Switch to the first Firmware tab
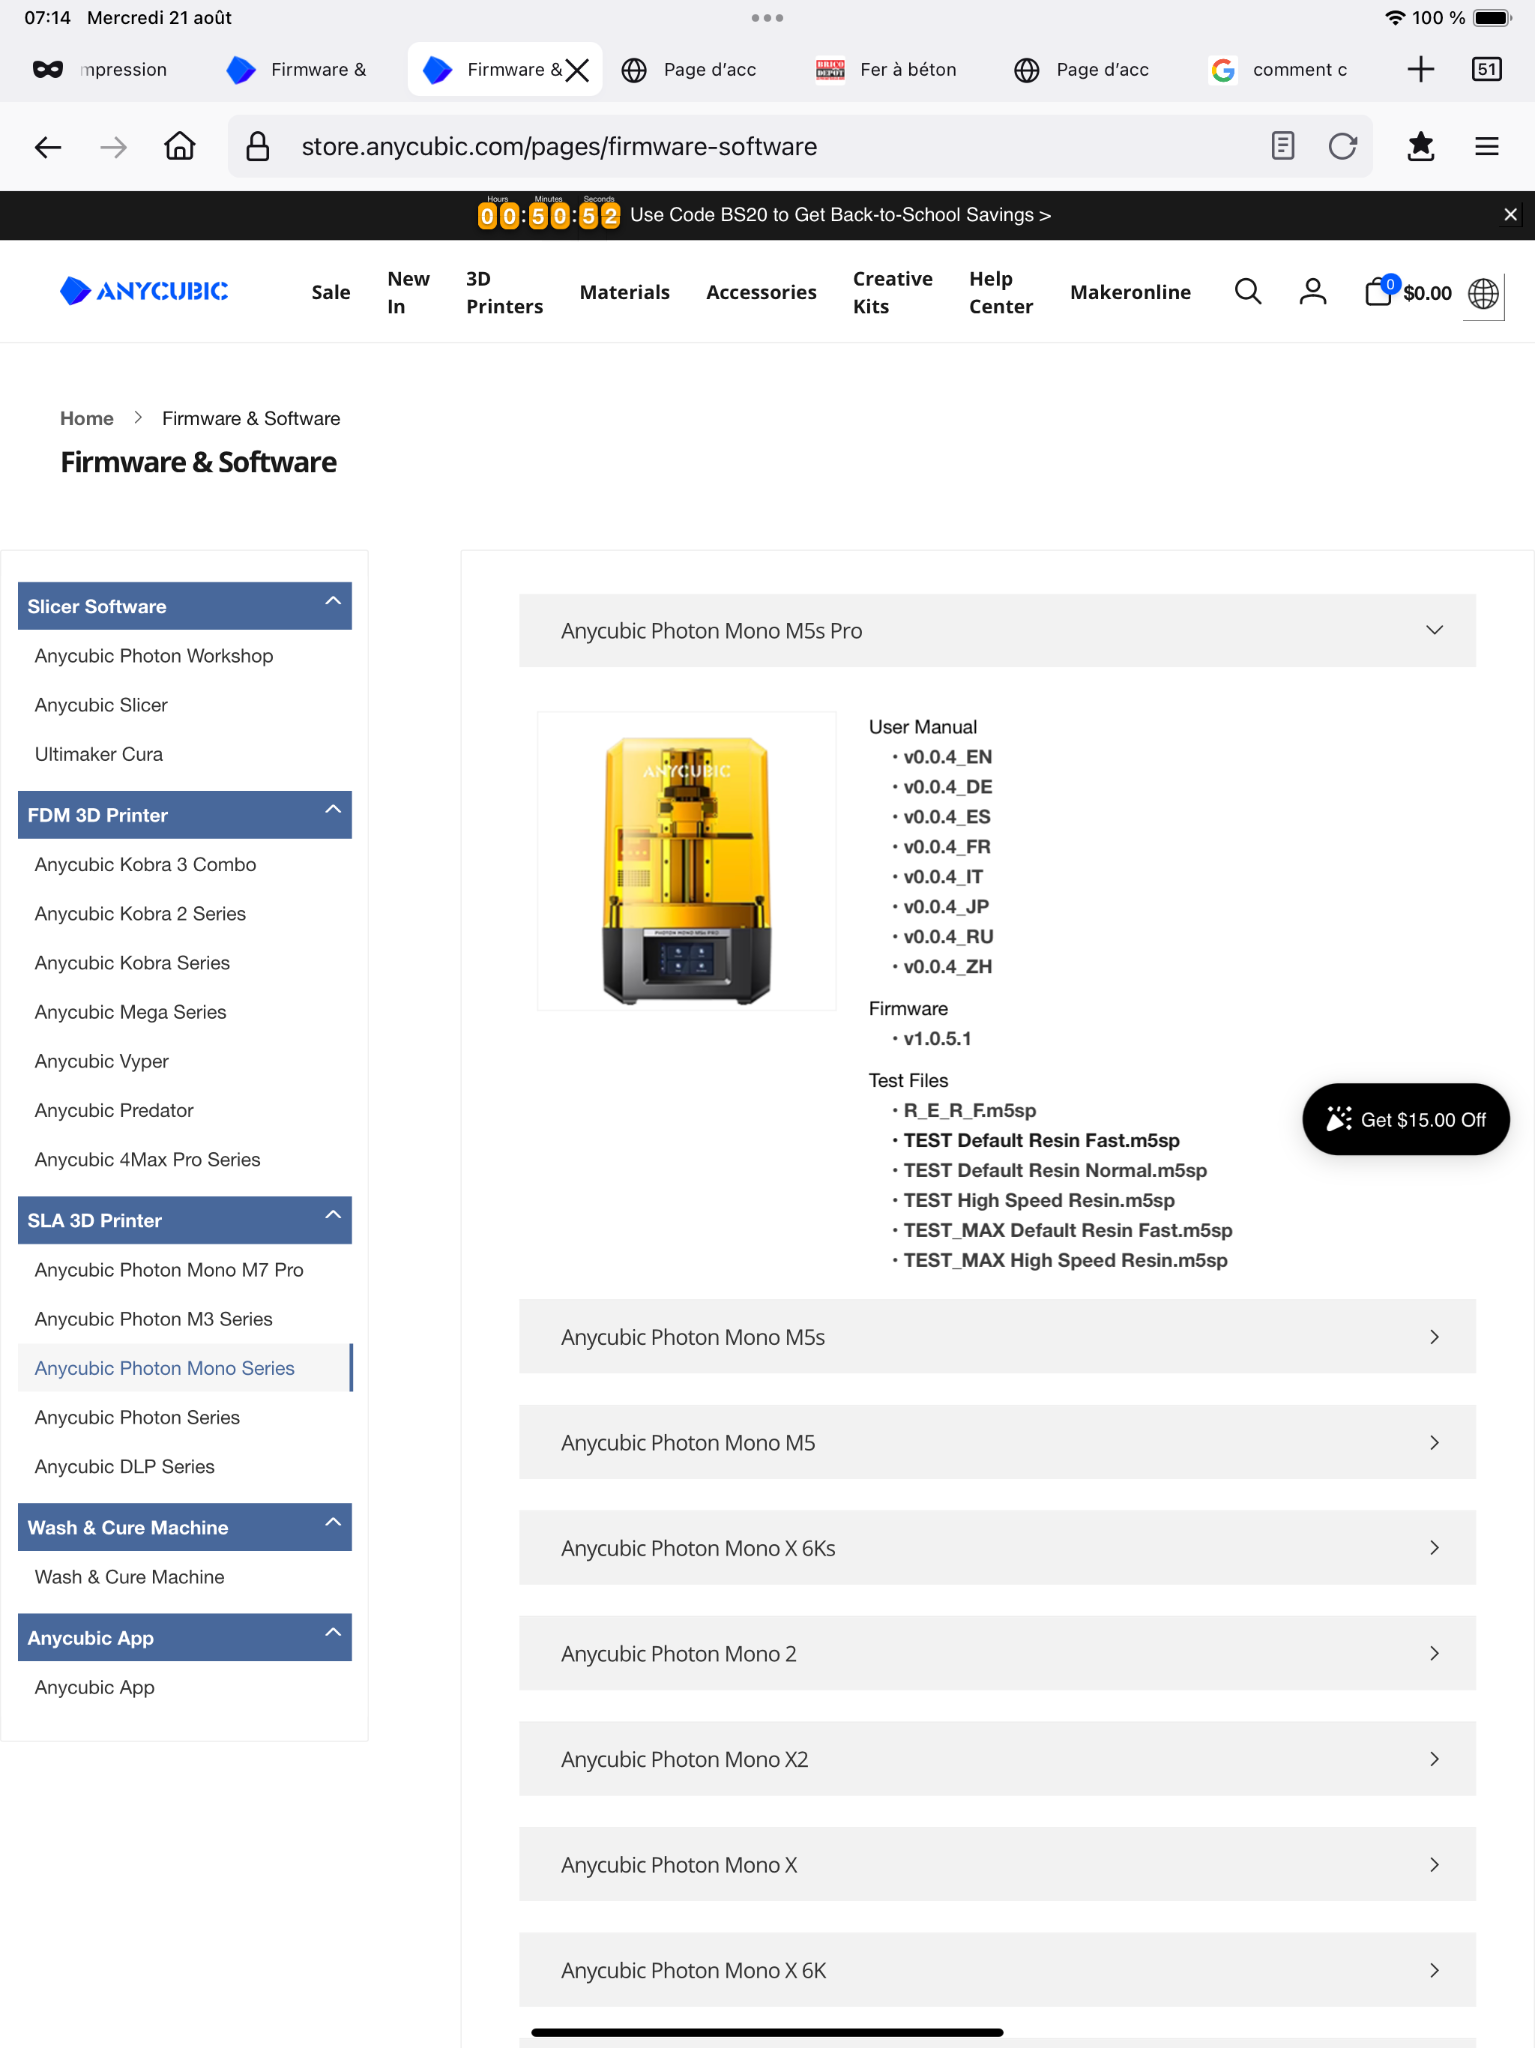The image size is (1535, 2048). 297,69
